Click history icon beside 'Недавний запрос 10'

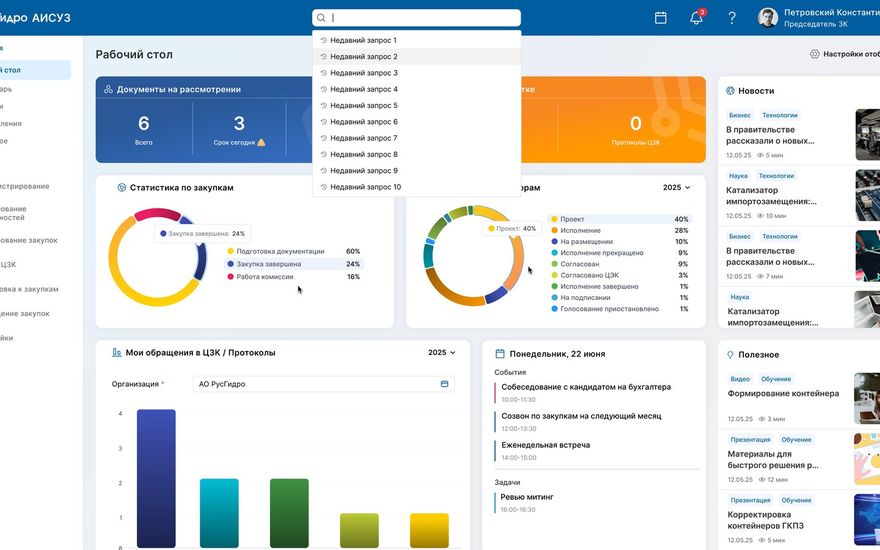coord(323,187)
